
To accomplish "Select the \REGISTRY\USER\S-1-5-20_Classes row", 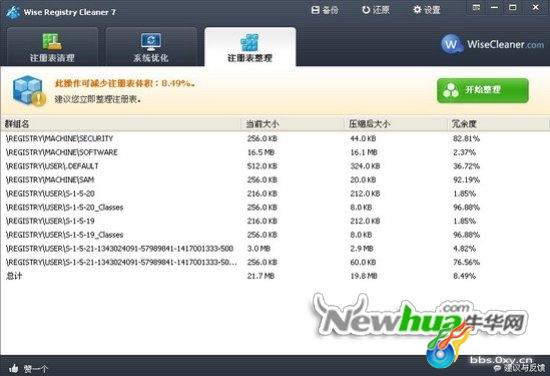I will [275, 207].
